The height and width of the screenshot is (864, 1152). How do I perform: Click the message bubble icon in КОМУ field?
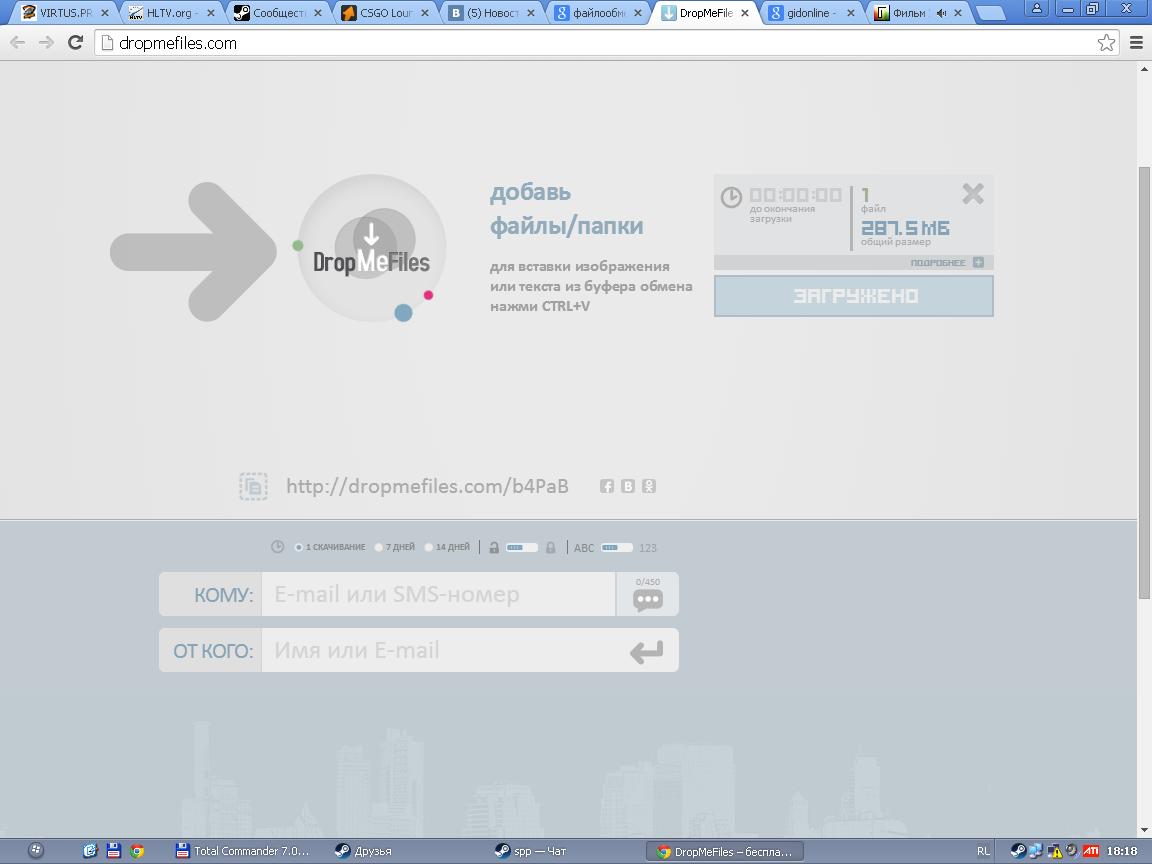pyautogui.click(x=647, y=600)
